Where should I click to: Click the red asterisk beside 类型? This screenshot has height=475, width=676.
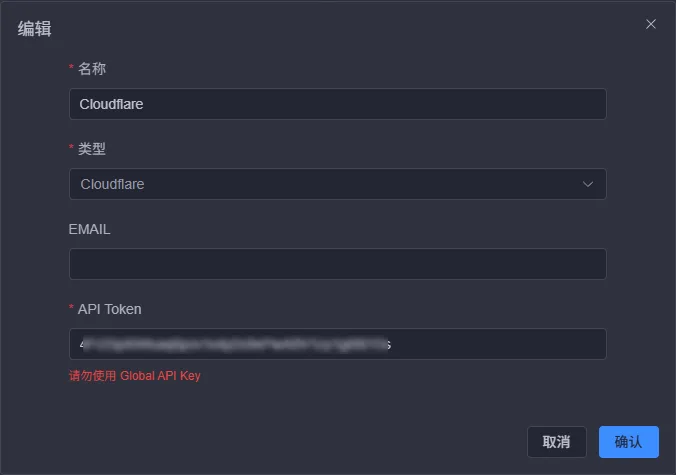pyautogui.click(x=71, y=149)
